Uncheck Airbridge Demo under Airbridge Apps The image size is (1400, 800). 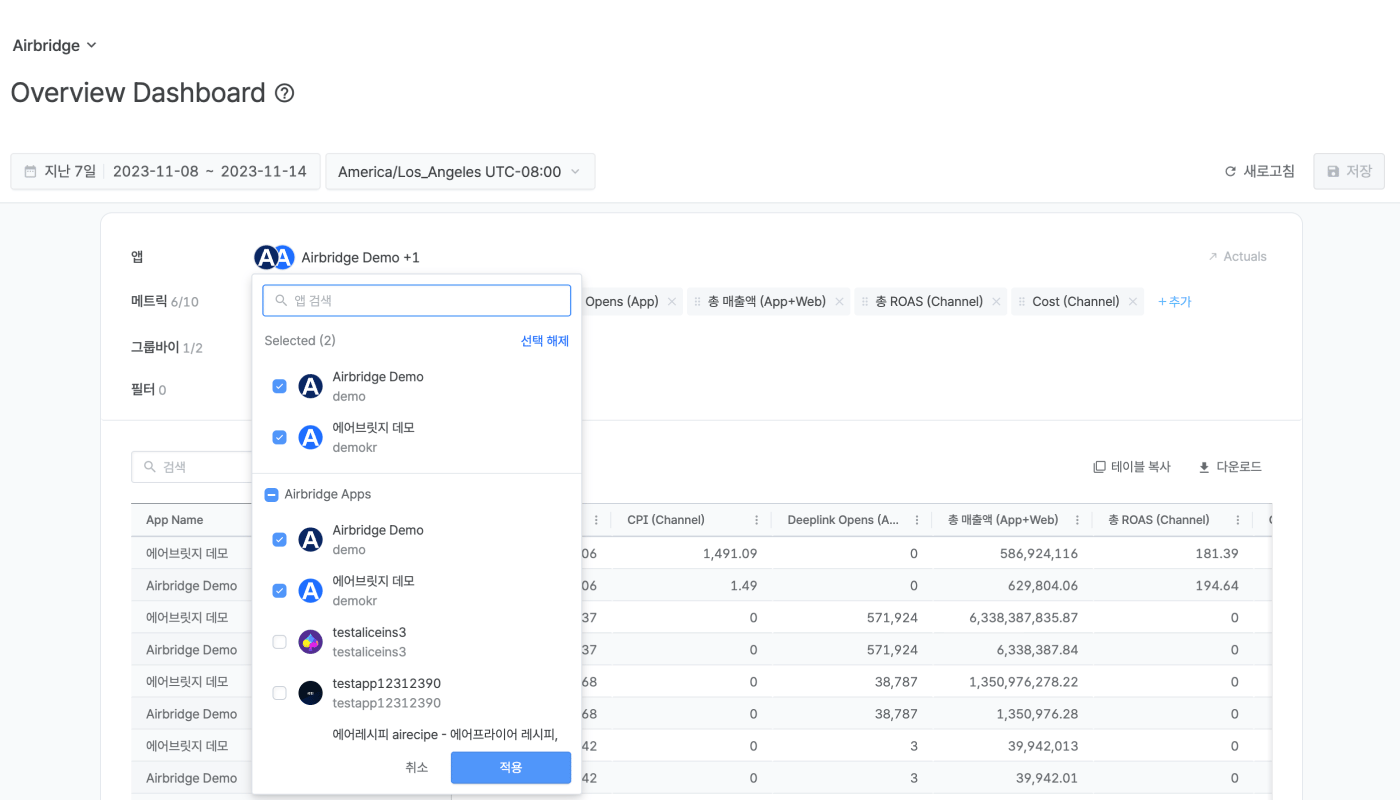pos(280,539)
